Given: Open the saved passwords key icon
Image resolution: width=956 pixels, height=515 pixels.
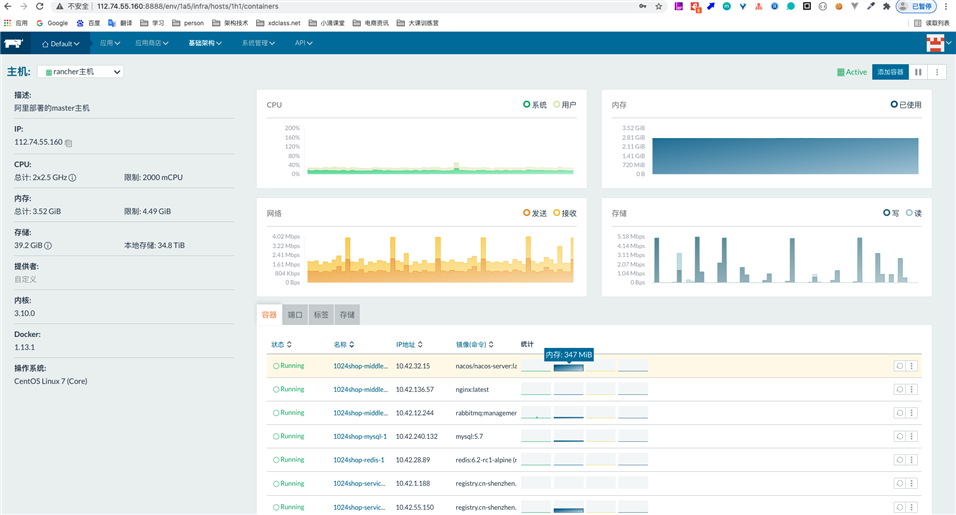Looking at the screenshot, I should click(x=643, y=6).
